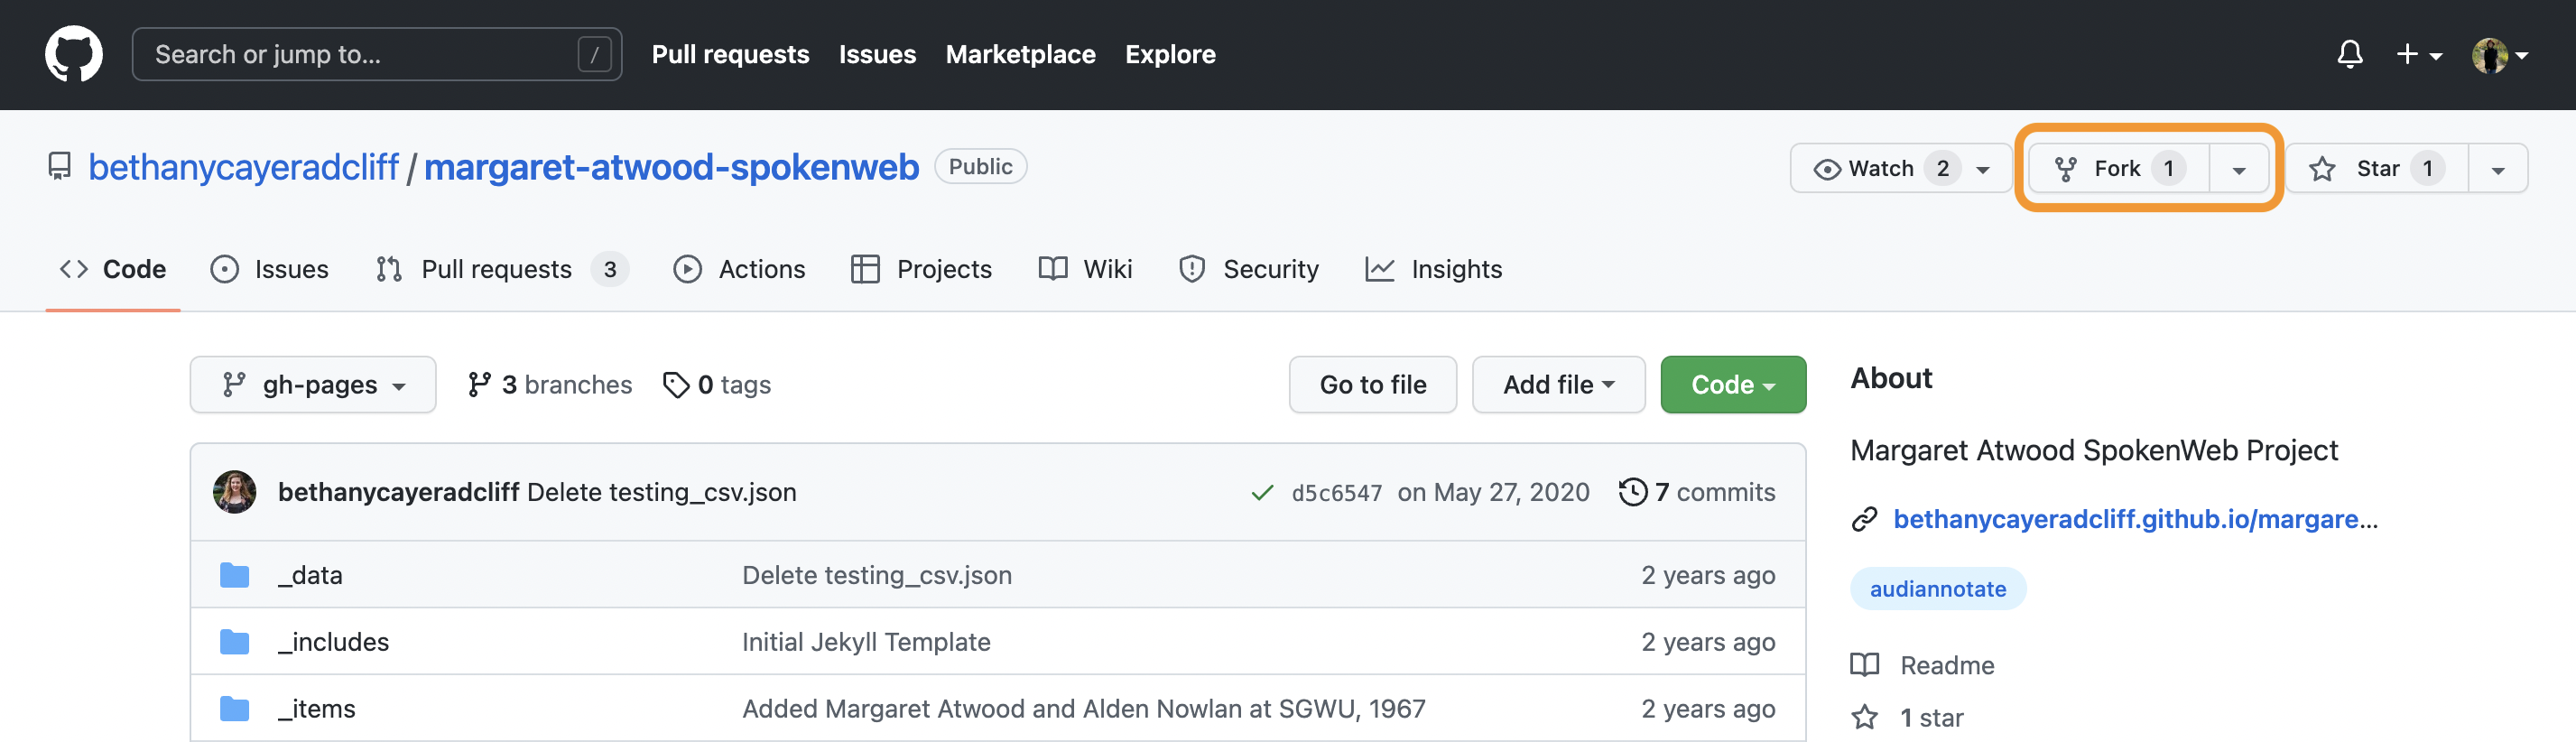Select the Actions tab

coord(739,269)
